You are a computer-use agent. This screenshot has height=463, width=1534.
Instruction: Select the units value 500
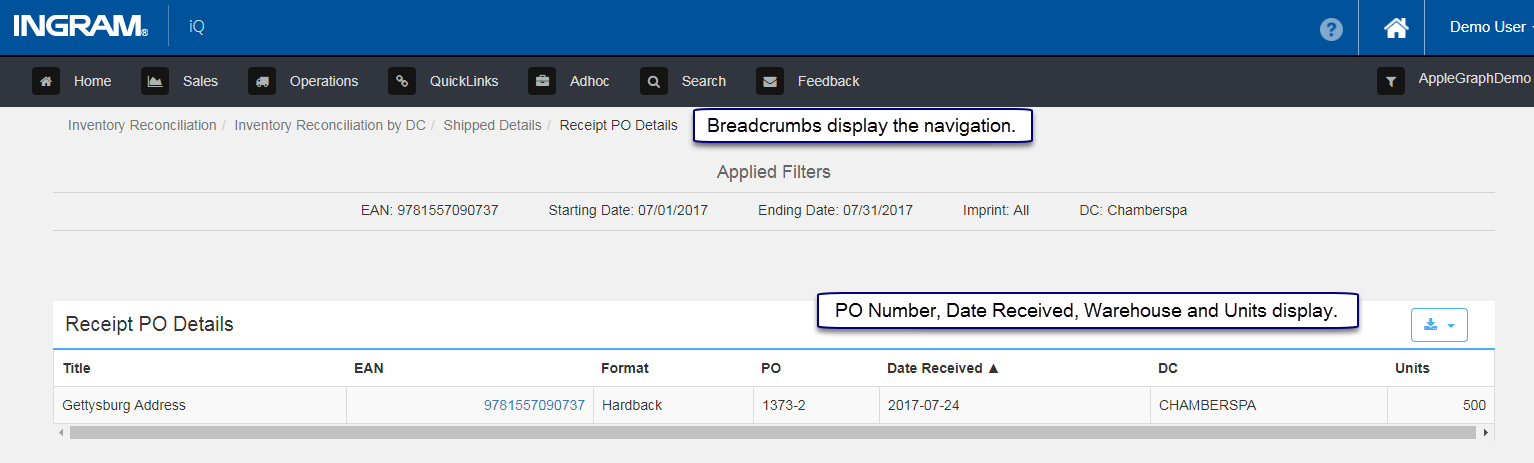tap(1473, 405)
